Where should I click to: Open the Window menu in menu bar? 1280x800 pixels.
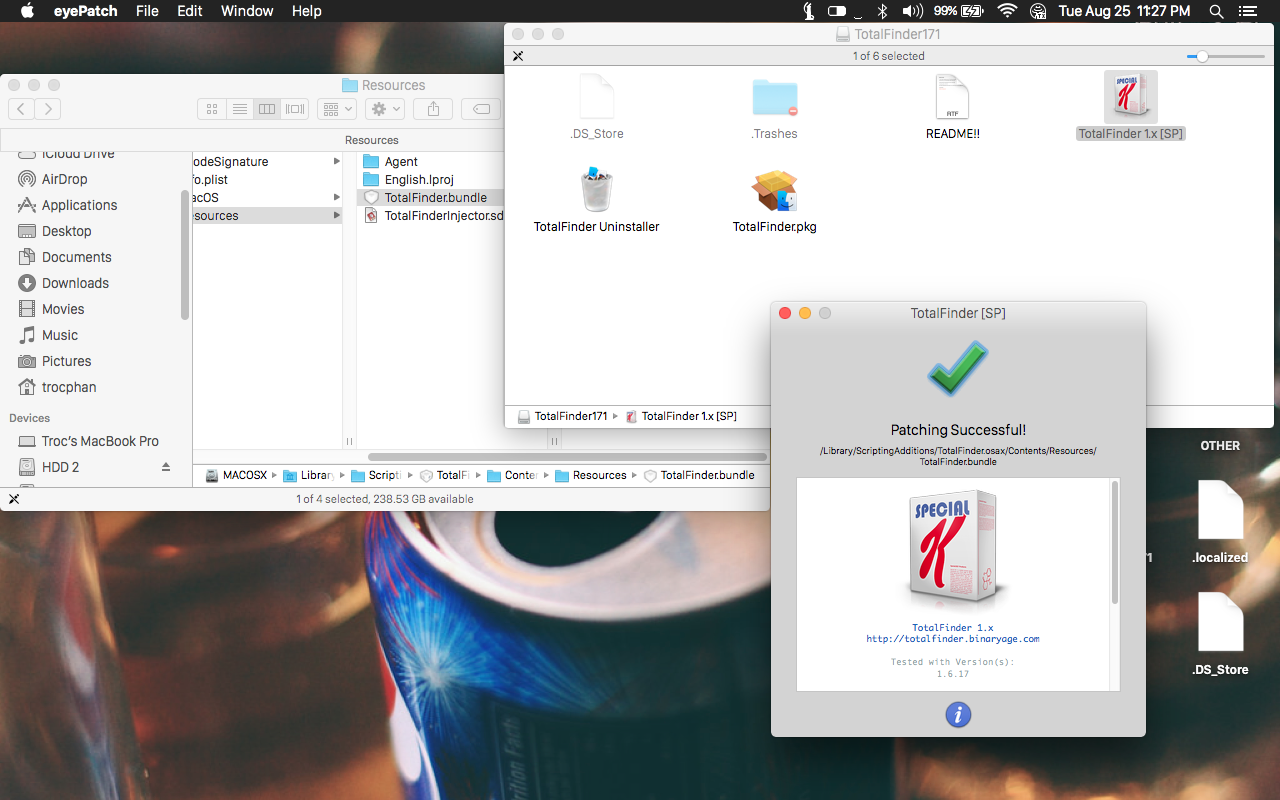pos(247,11)
